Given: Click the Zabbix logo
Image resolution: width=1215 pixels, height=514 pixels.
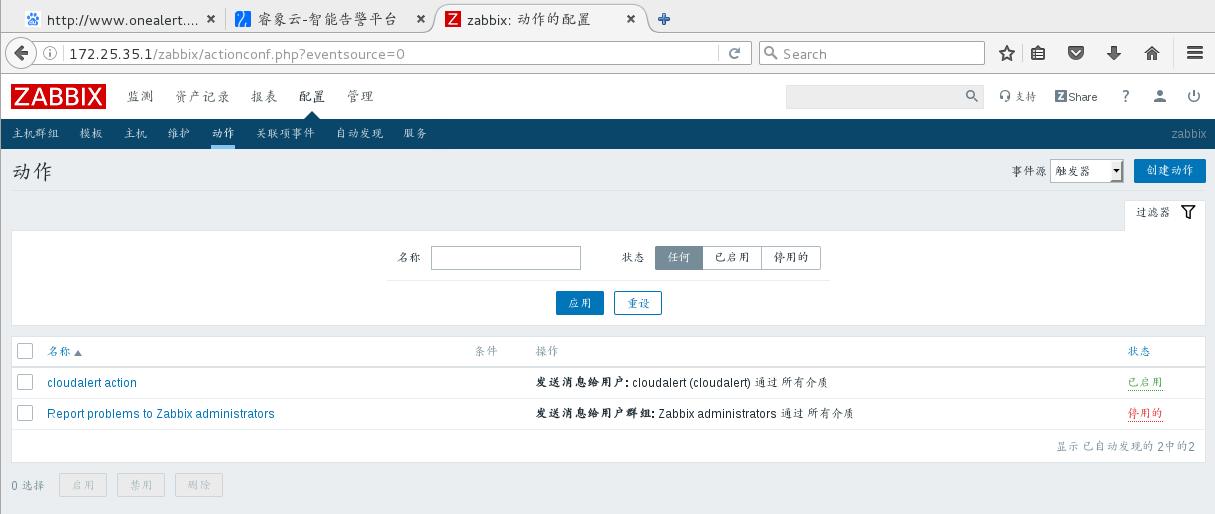Looking at the screenshot, I should pos(59,97).
